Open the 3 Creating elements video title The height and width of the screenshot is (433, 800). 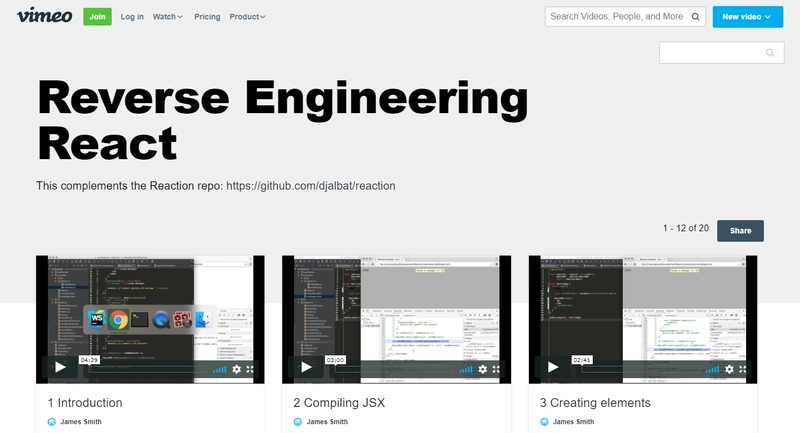click(x=595, y=403)
